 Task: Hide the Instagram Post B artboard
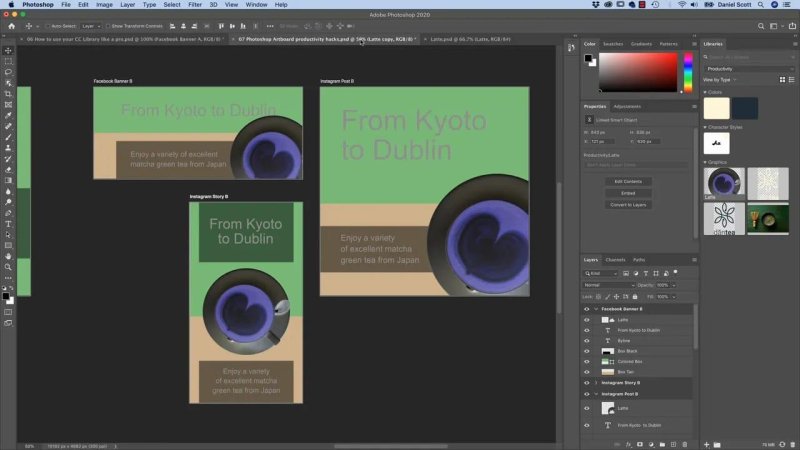pyautogui.click(x=586, y=394)
